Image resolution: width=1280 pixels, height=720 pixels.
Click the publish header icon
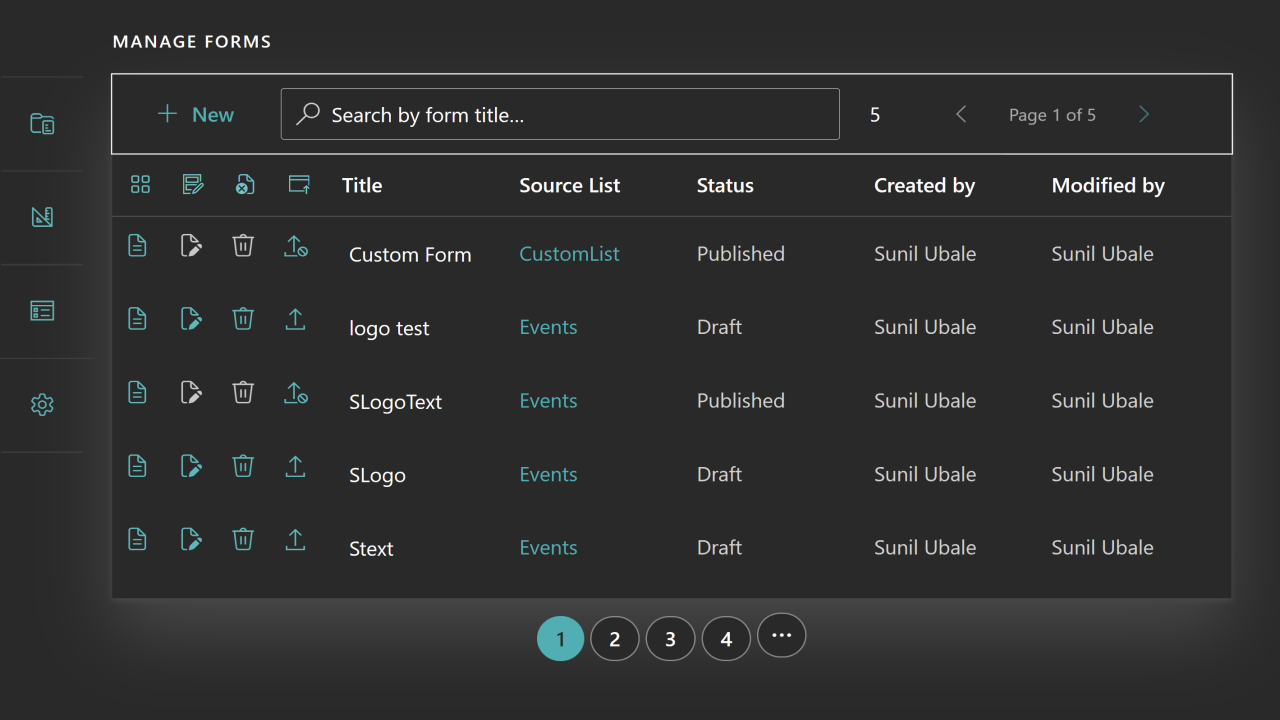pos(299,184)
